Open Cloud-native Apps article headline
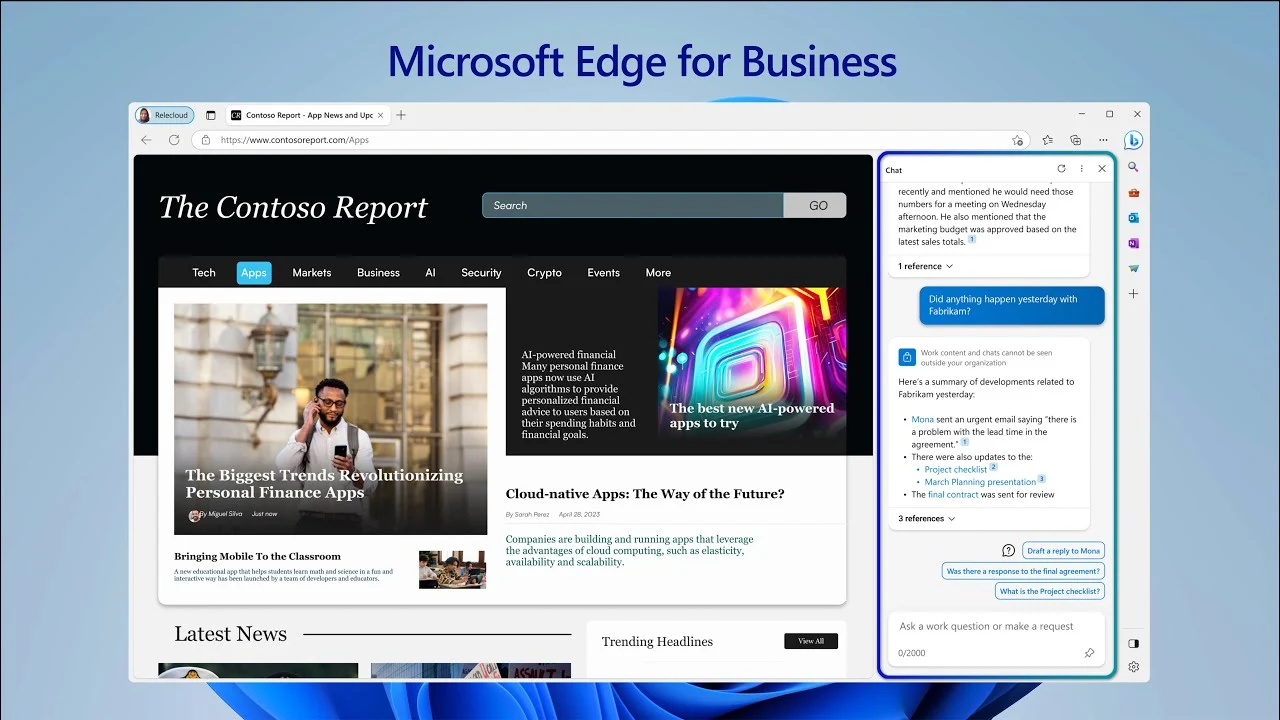 coord(645,494)
